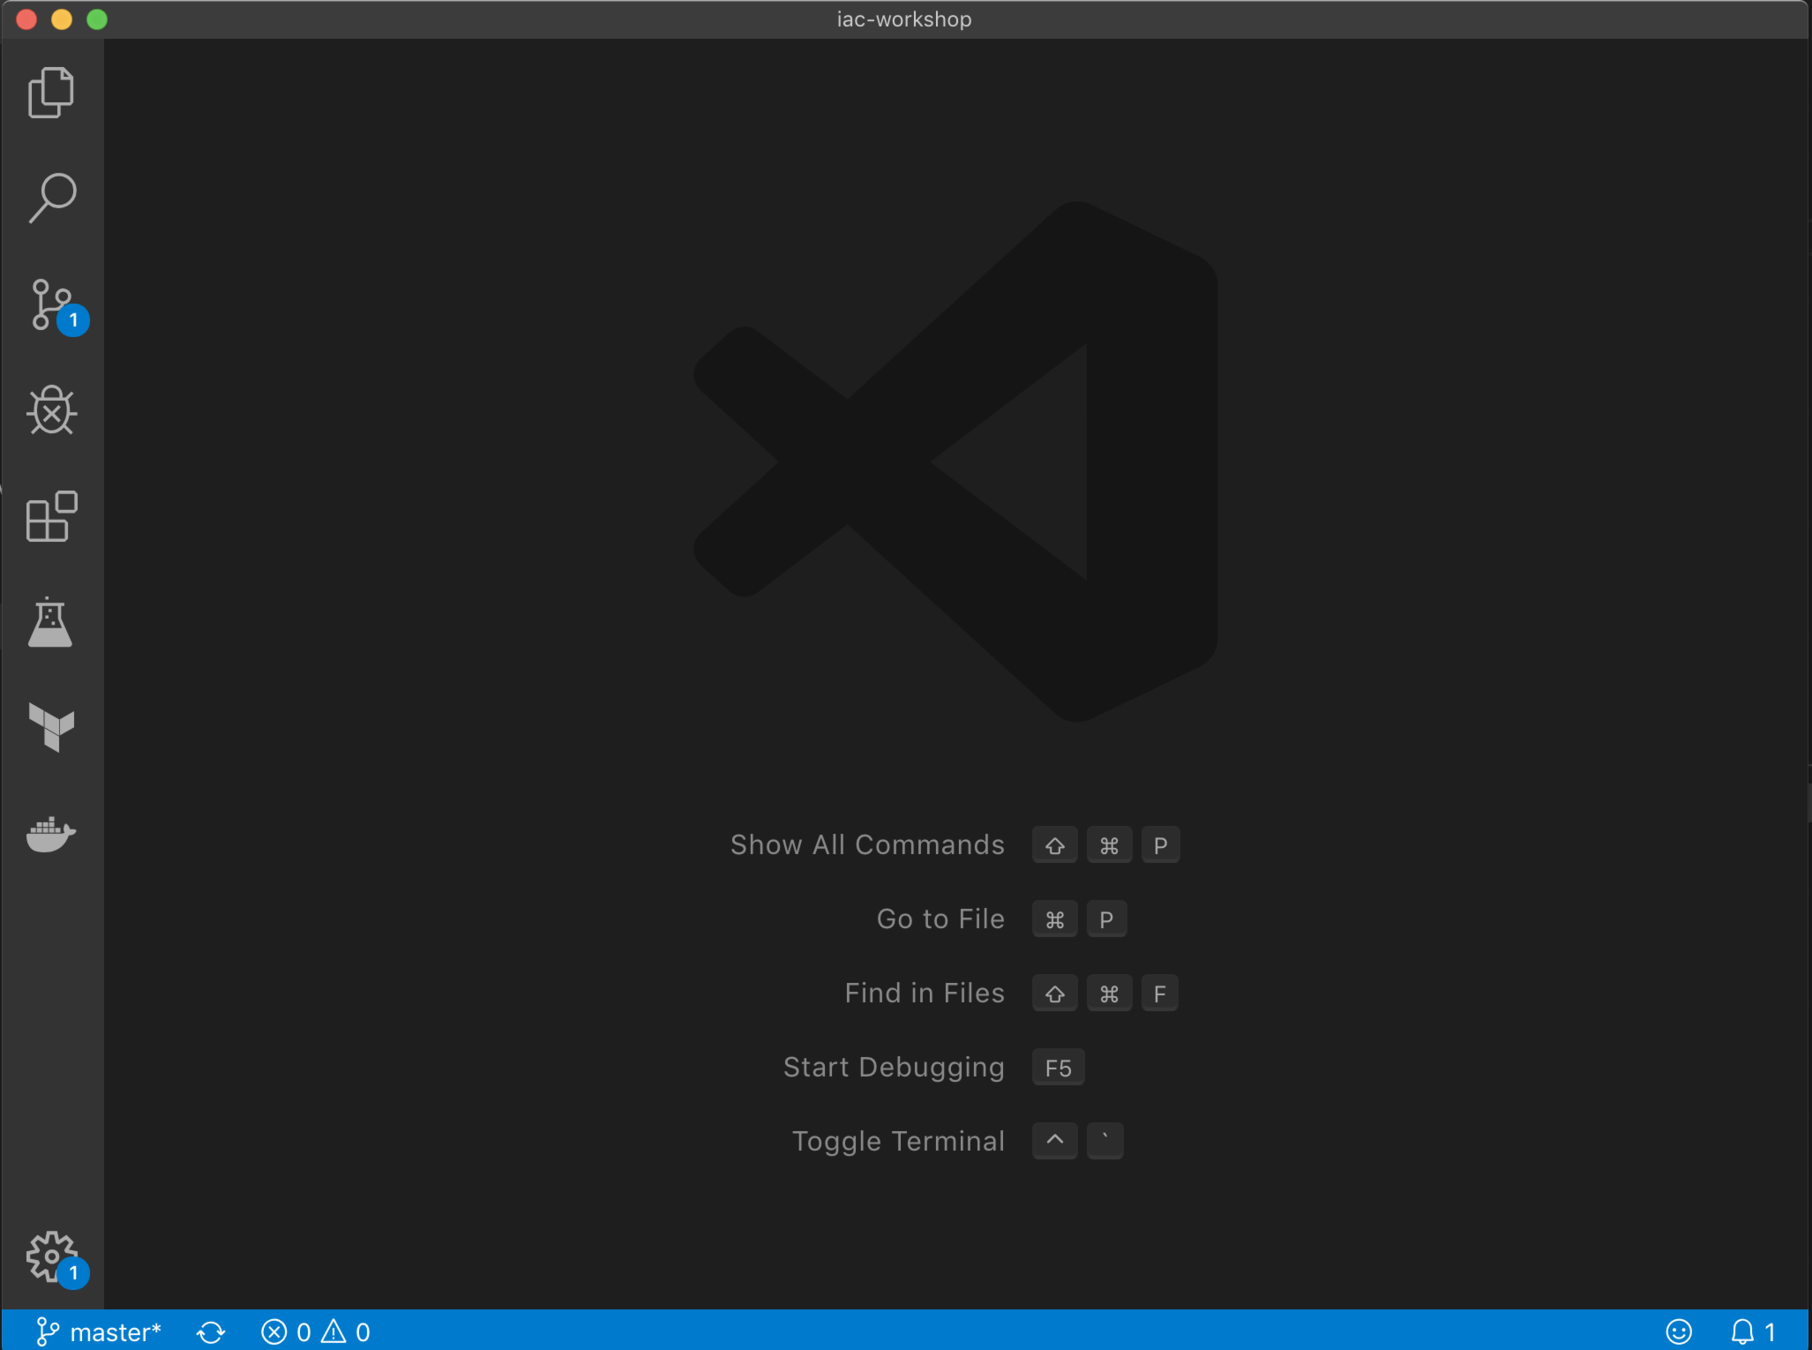Open the Manage gear menu
Viewport: 1812px width, 1350px height.
(52, 1257)
